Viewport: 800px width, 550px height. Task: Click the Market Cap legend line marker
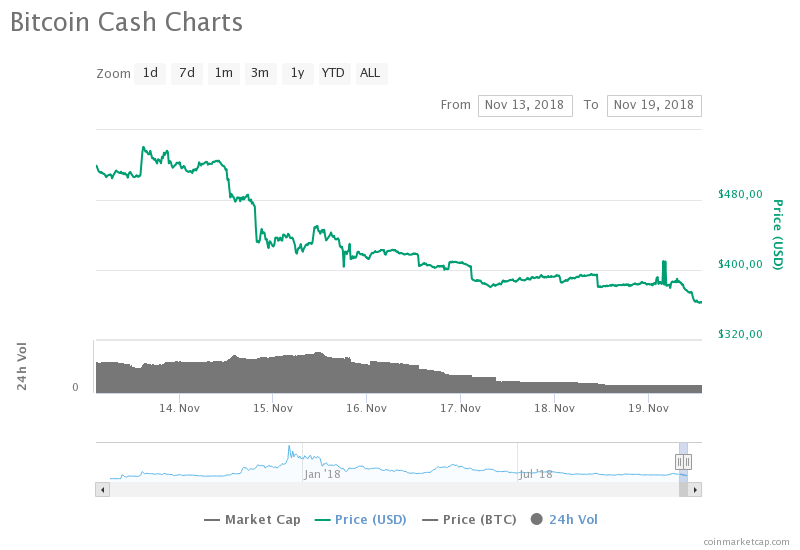point(211,520)
